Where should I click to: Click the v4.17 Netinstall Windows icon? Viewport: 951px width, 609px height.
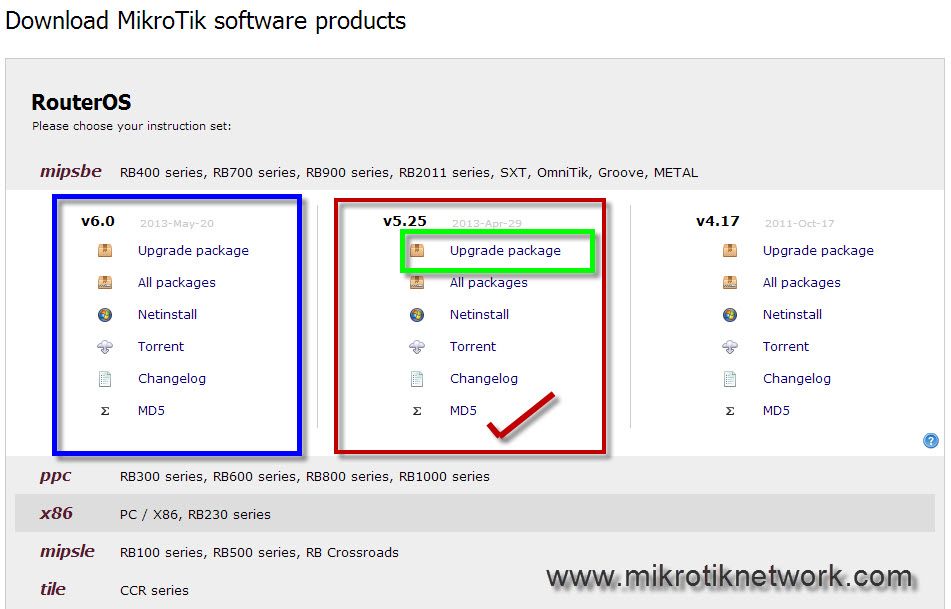pyautogui.click(x=730, y=315)
